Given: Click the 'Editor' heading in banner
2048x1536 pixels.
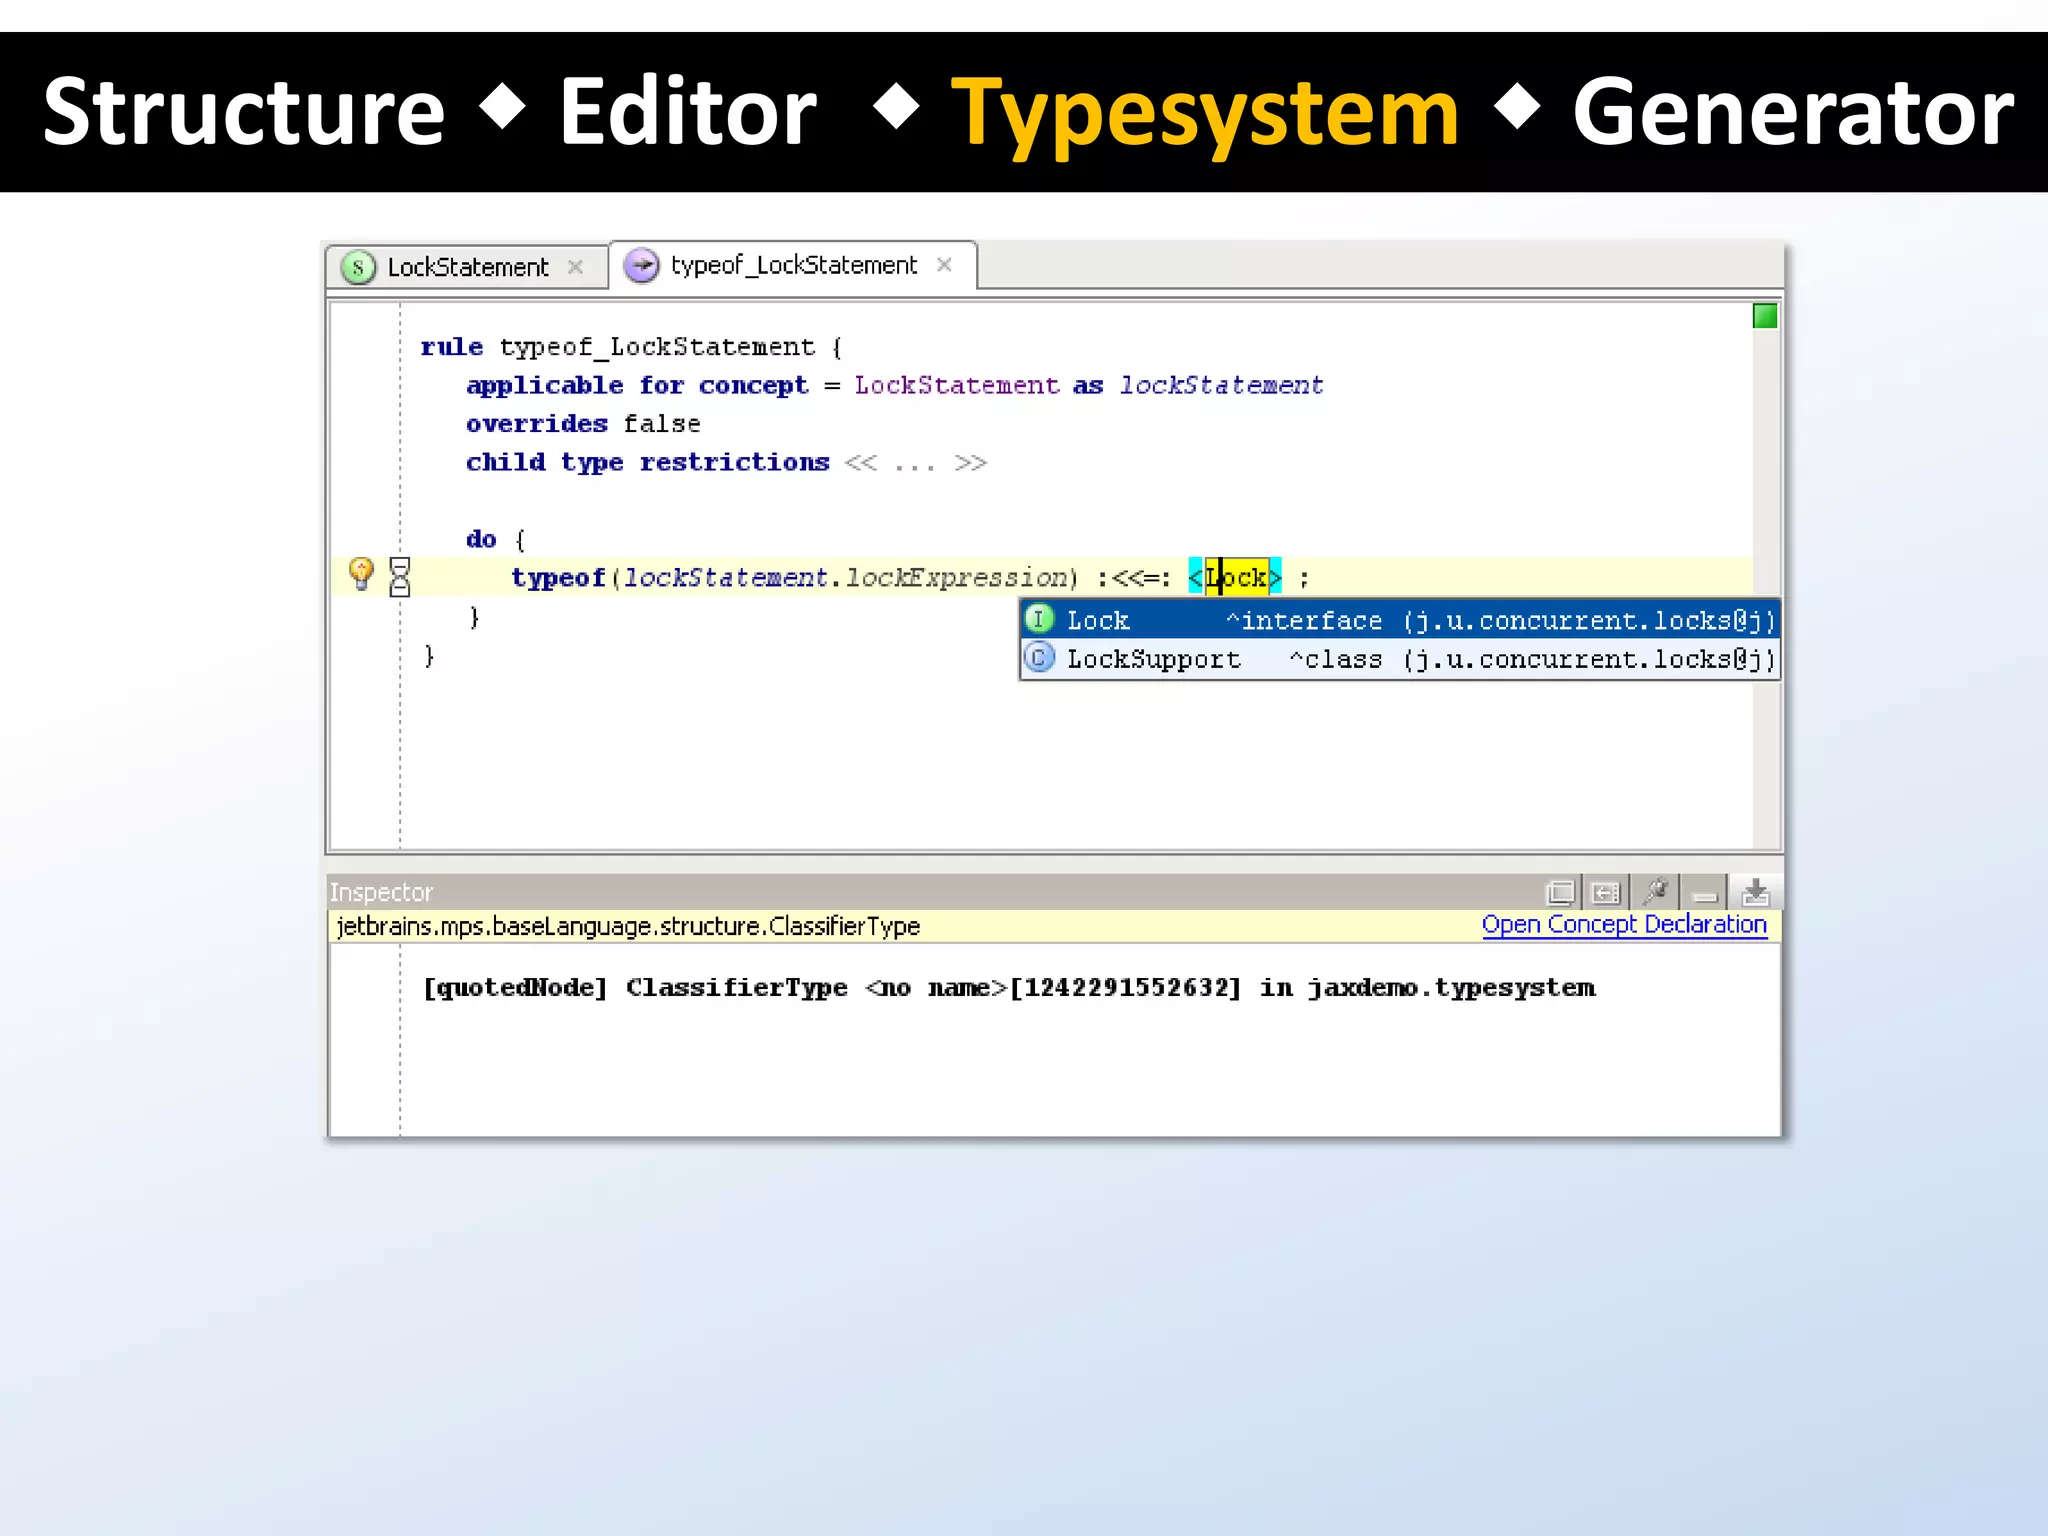Looking at the screenshot, I should 688,112.
